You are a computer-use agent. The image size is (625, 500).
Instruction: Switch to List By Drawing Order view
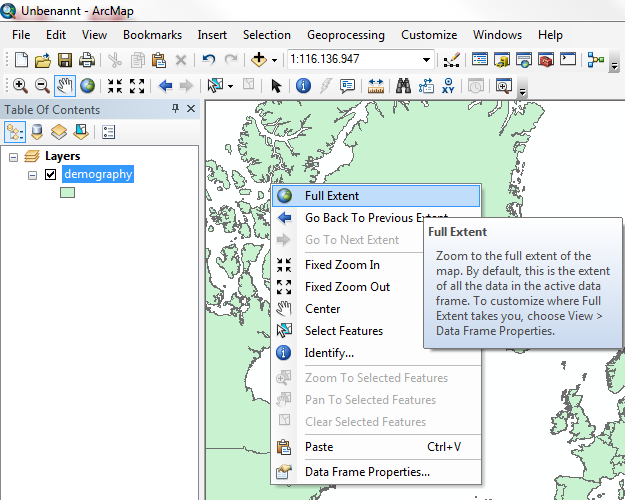click(x=15, y=132)
